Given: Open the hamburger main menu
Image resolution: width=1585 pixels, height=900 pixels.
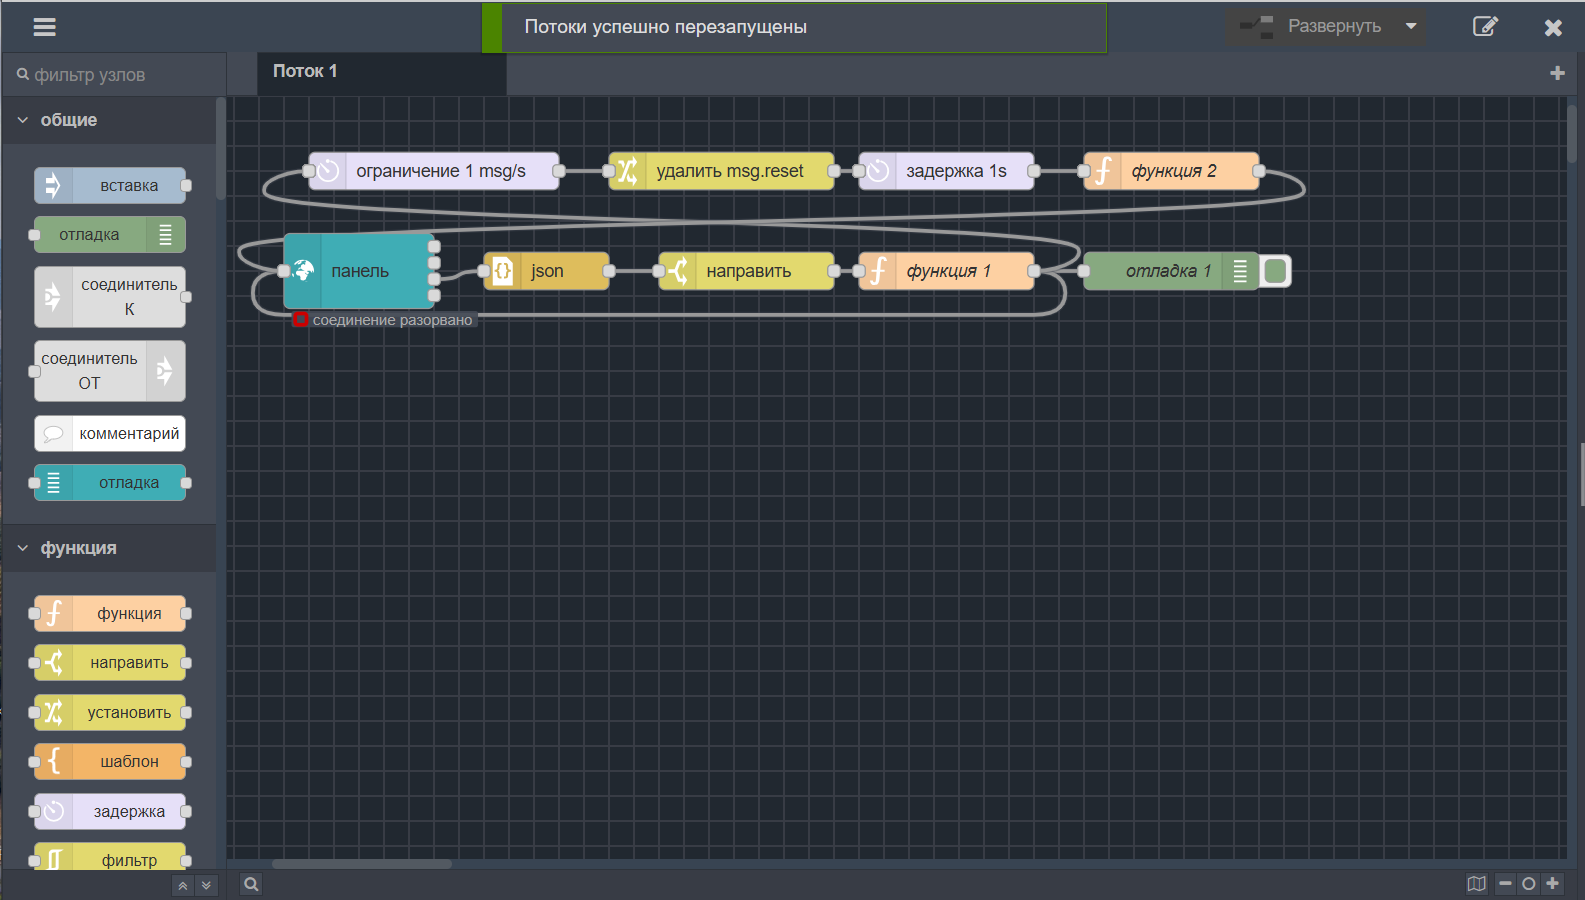Looking at the screenshot, I should pyautogui.click(x=44, y=27).
